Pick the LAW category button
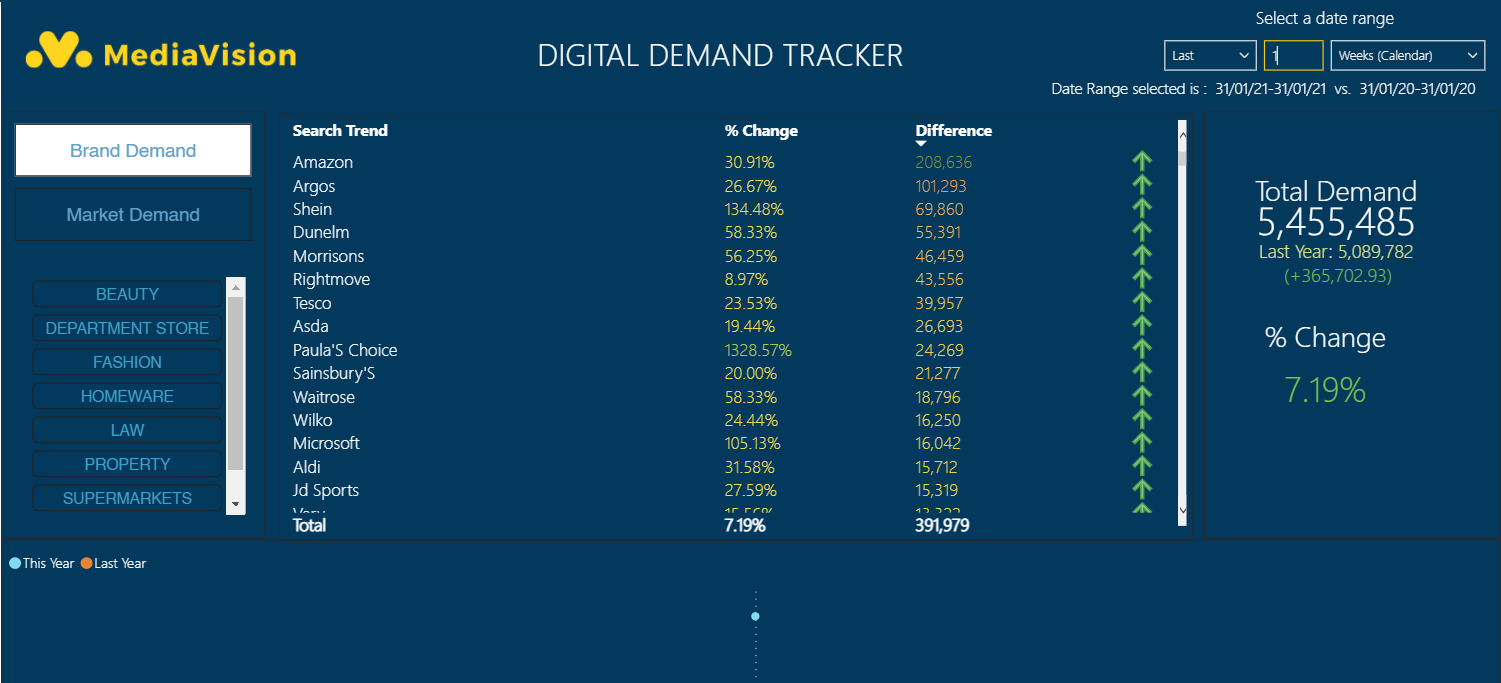The height and width of the screenshot is (683, 1501). (x=127, y=430)
